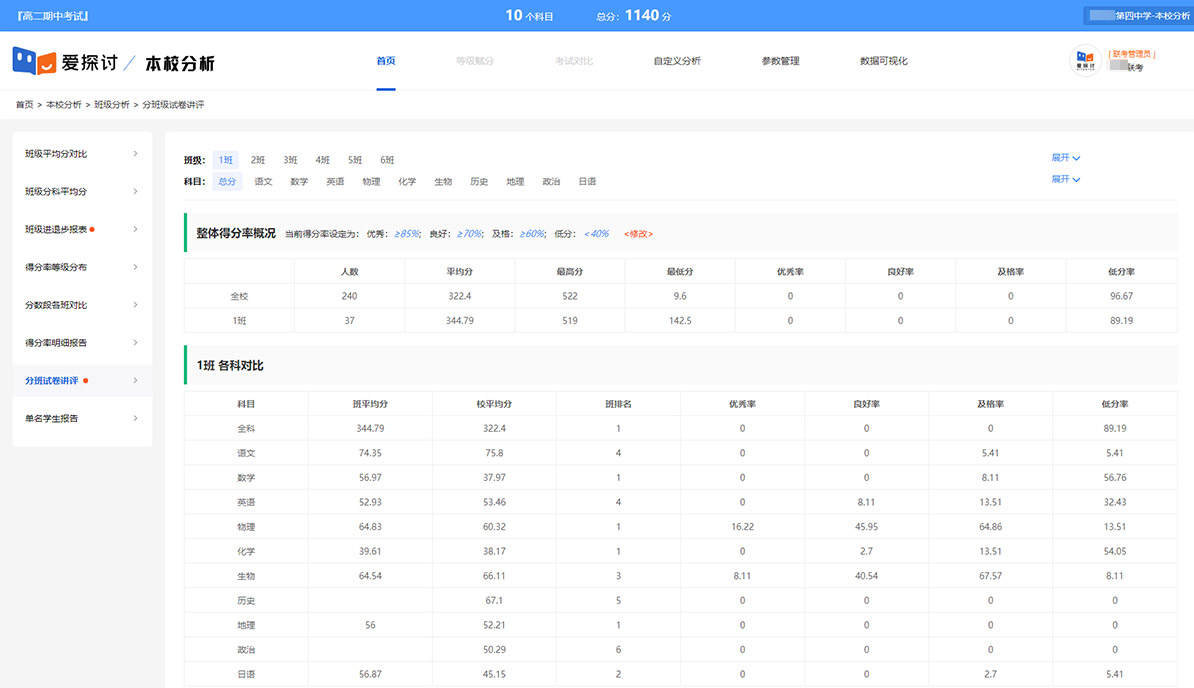Click arrow next to 单名学生报告
Image resolution: width=1194 pixels, height=688 pixels.
[x=135, y=418]
